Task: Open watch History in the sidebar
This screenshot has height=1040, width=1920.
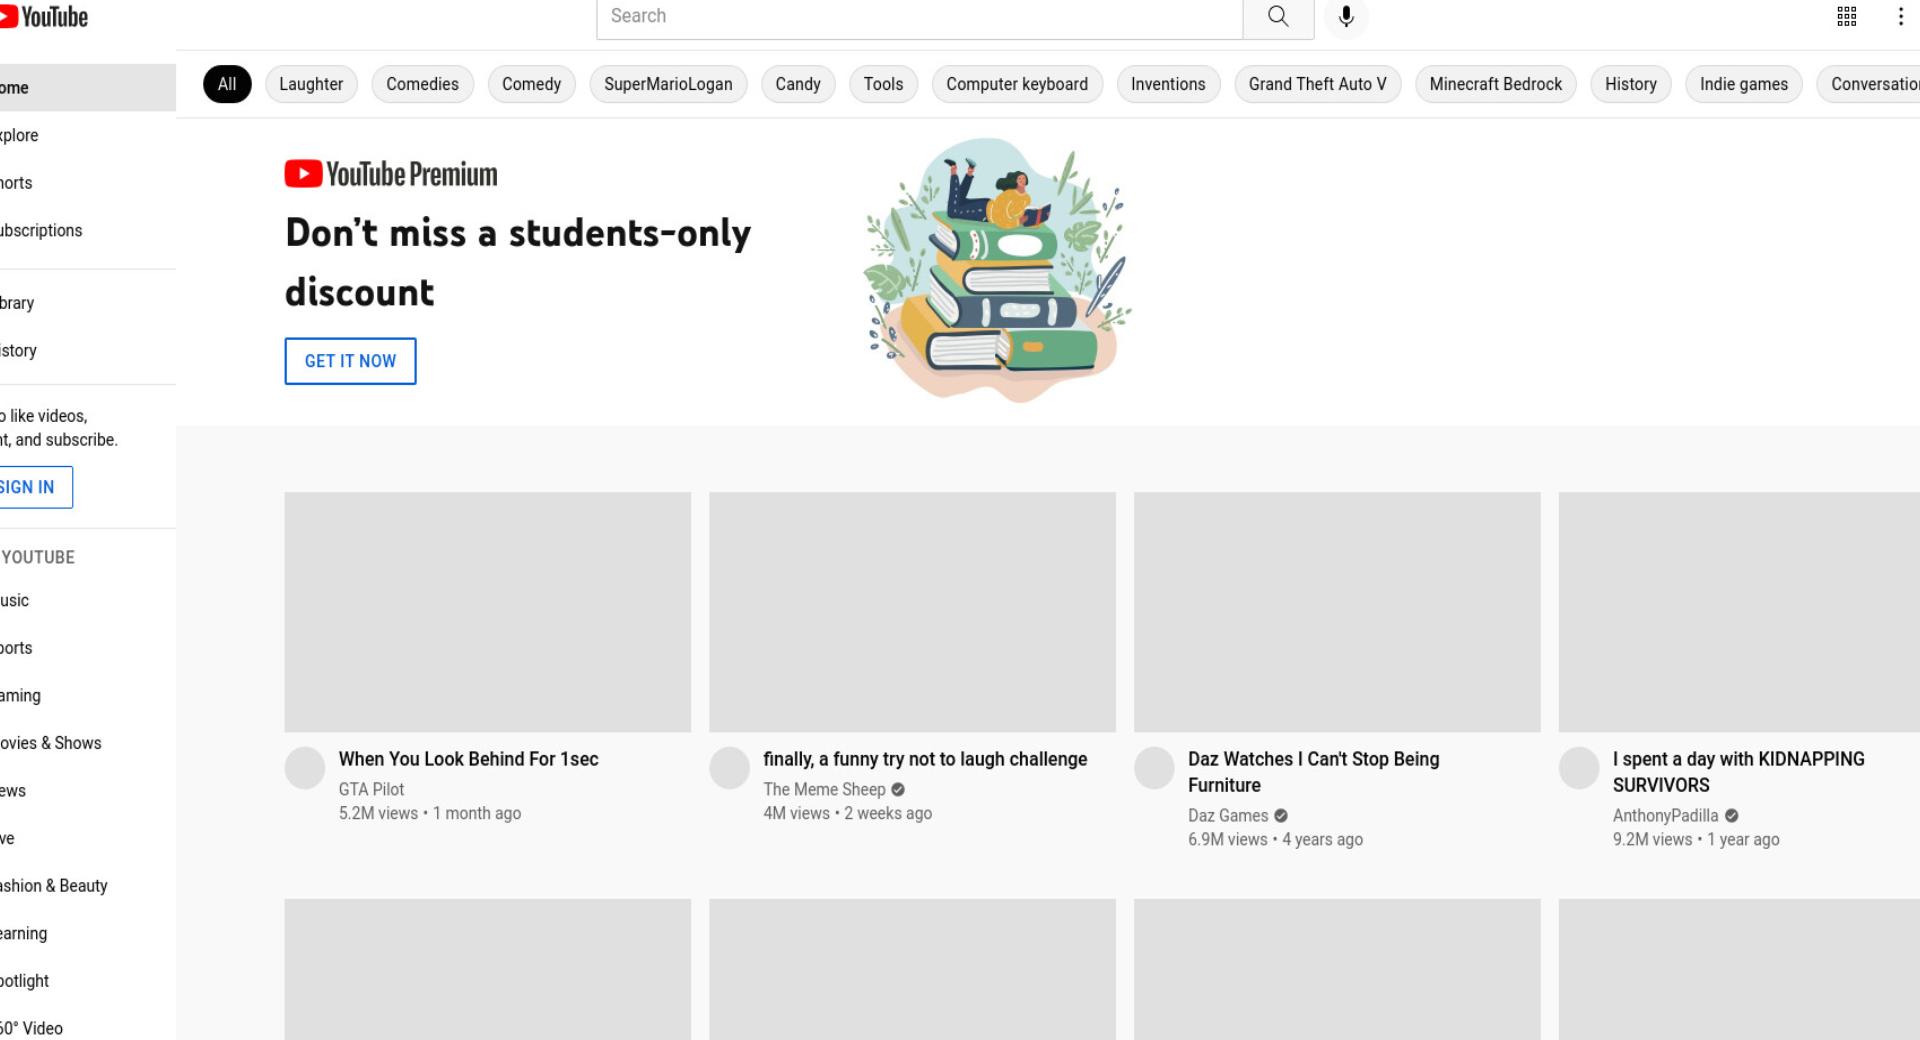Action: point(88,350)
